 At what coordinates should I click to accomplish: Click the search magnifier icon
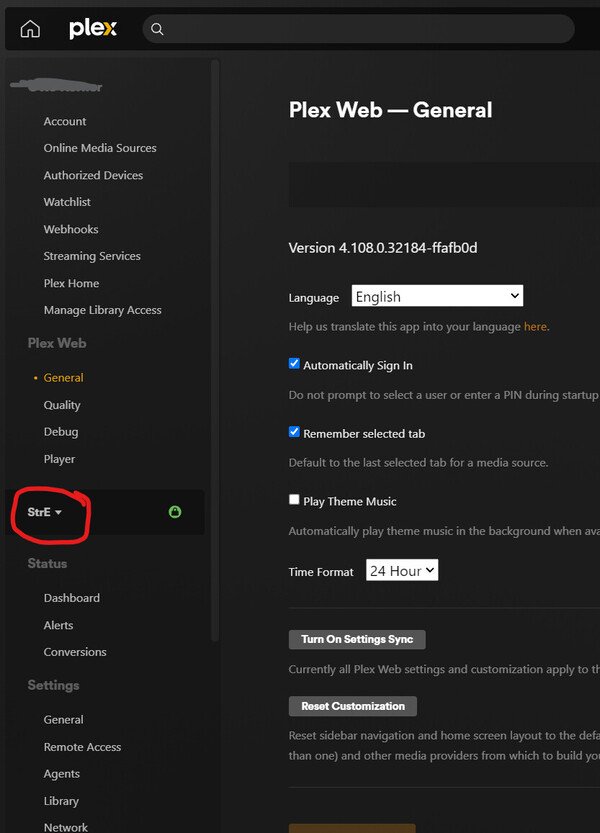[x=157, y=29]
